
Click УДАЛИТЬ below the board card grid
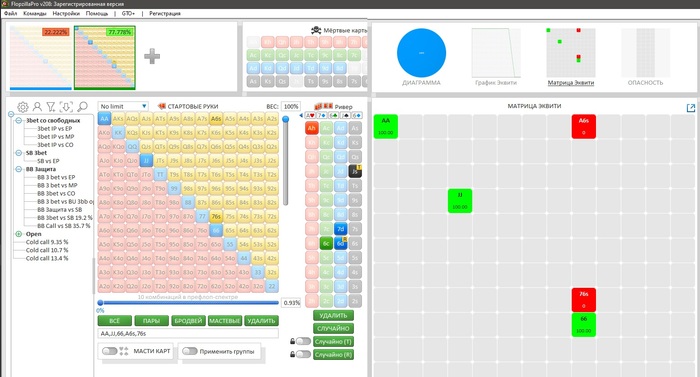(333, 315)
